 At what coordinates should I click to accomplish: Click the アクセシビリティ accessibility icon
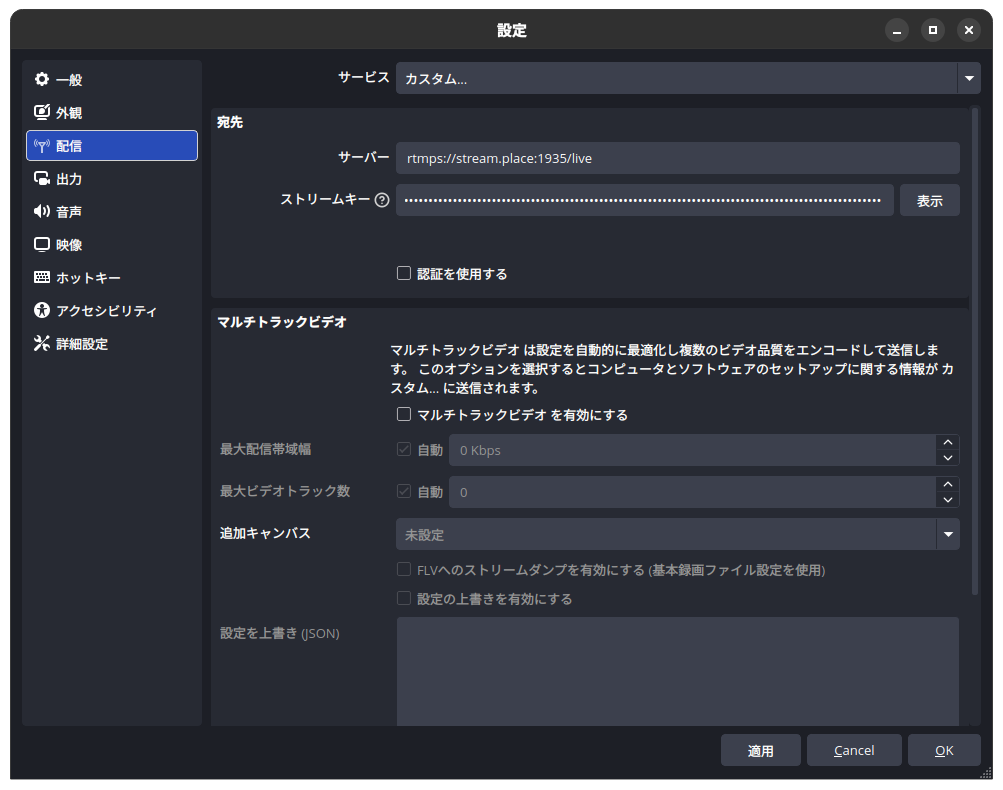coord(41,311)
